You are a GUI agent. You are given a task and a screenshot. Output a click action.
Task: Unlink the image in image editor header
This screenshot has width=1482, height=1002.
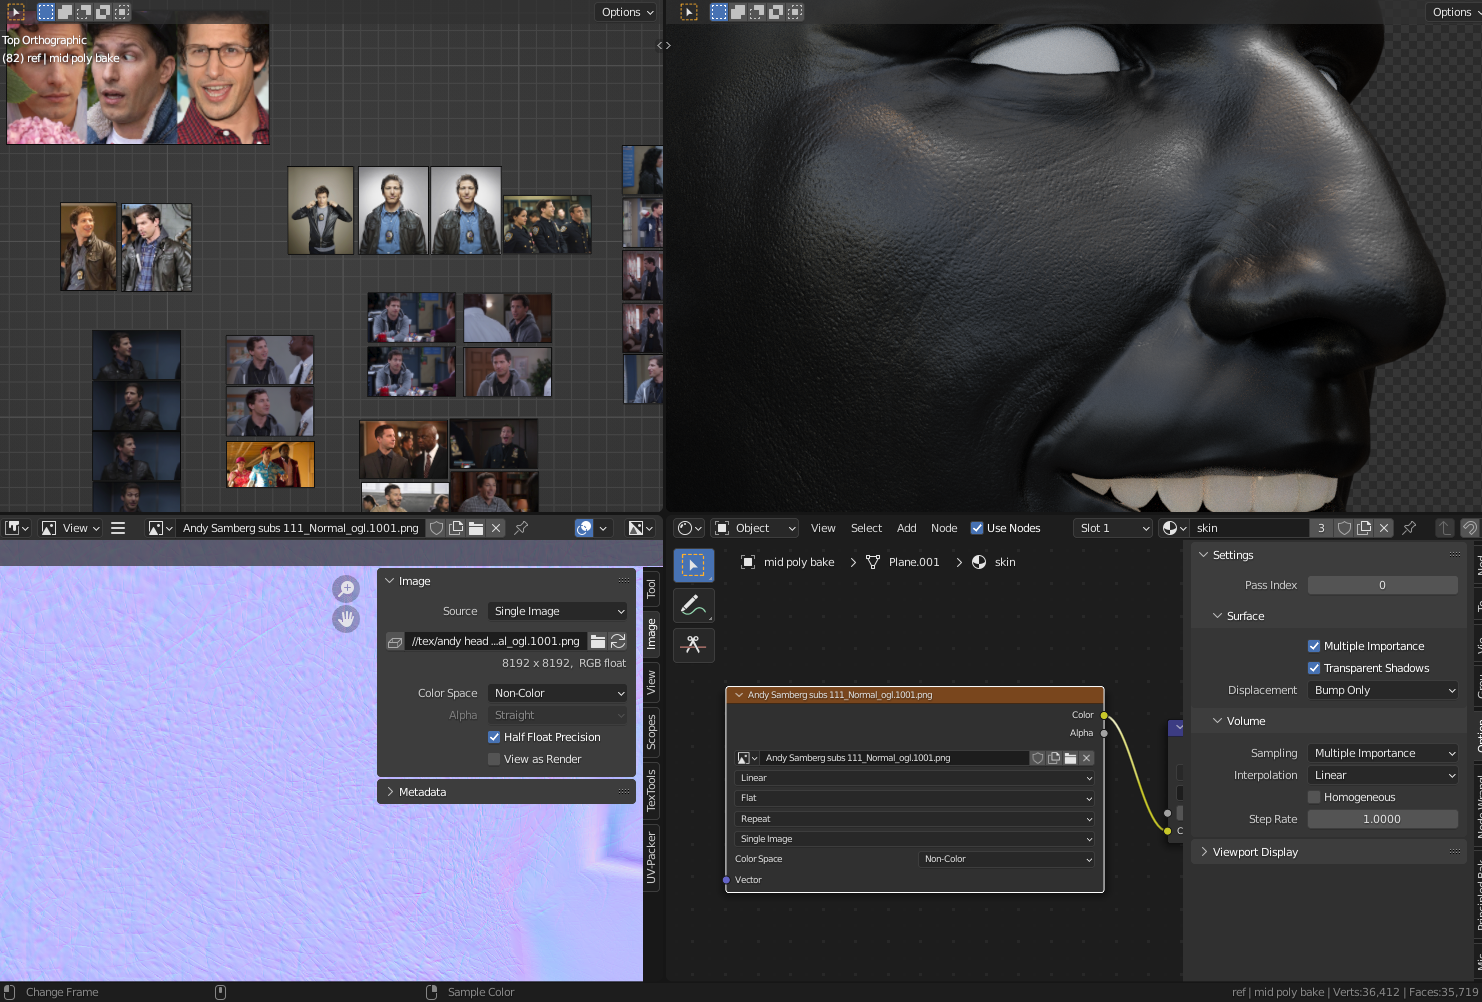point(496,528)
